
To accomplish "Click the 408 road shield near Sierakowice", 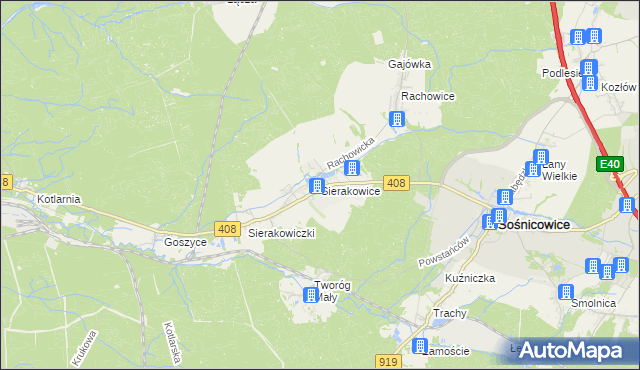I will (x=396, y=183).
